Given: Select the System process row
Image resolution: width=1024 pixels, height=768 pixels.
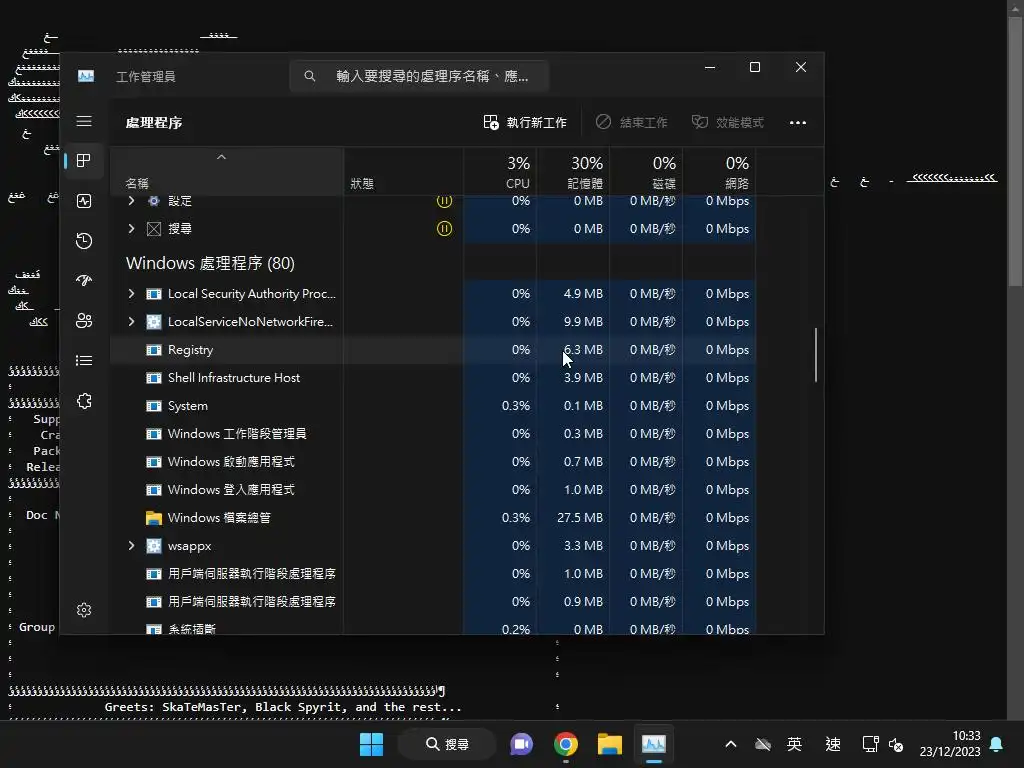Looking at the screenshot, I should 432,406.
